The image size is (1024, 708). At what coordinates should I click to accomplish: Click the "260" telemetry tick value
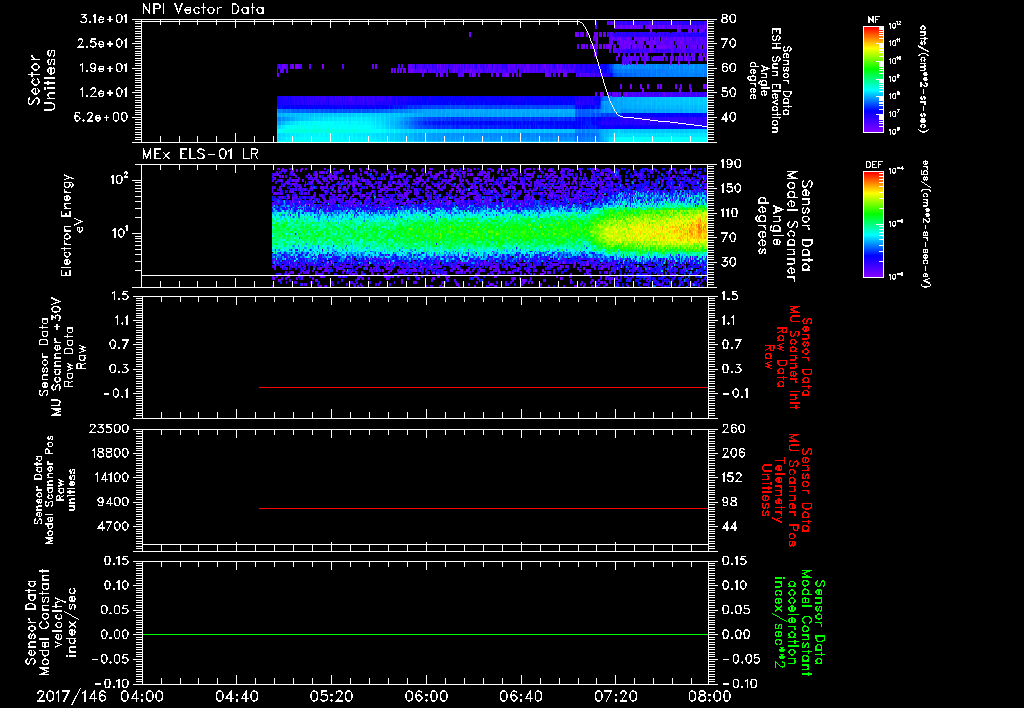coord(733,429)
